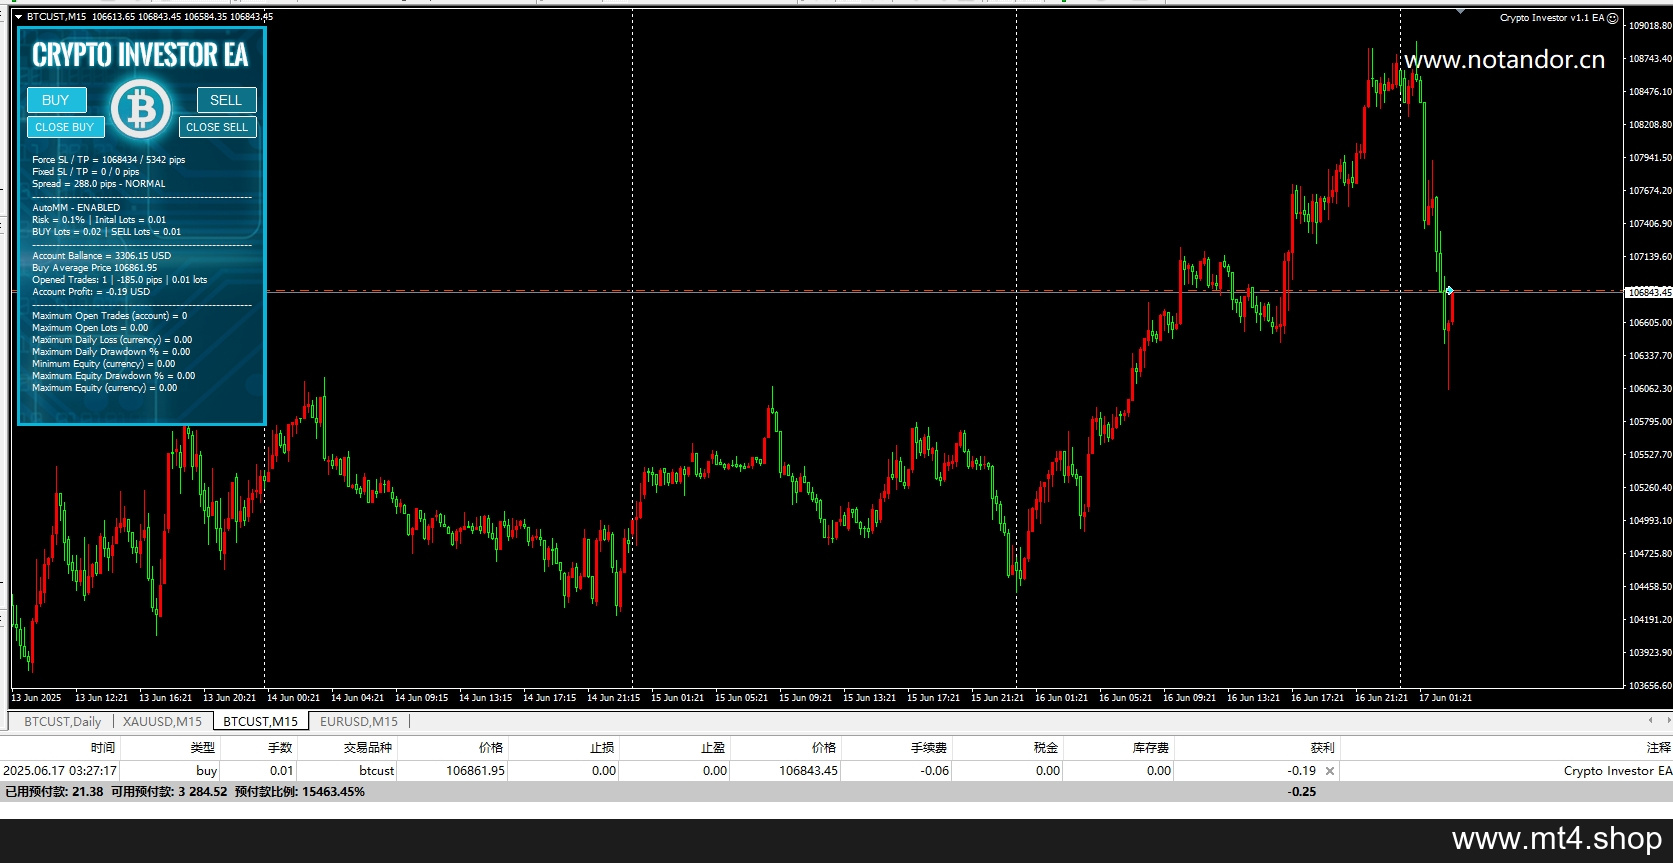Click the 'AutoMM - ENABLED' status text
Viewport: 1673px width, 863px height.
coord(76,208)
